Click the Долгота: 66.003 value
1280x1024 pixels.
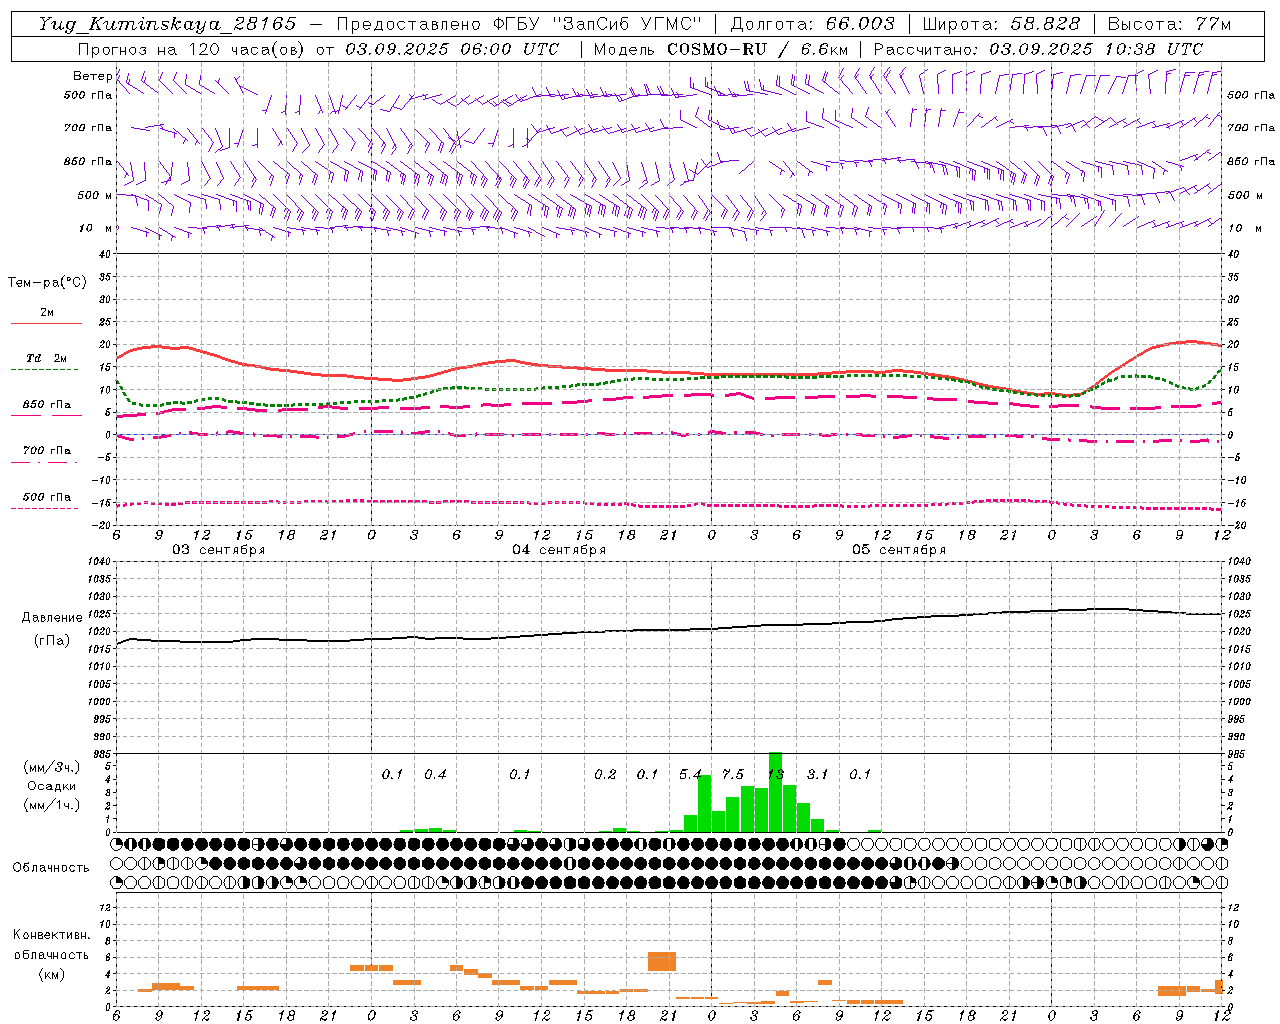813,24
